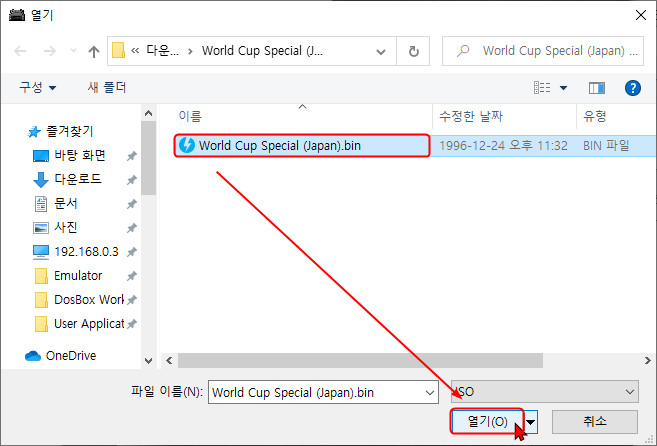Sort by 유형 column header

coord(595,116)
